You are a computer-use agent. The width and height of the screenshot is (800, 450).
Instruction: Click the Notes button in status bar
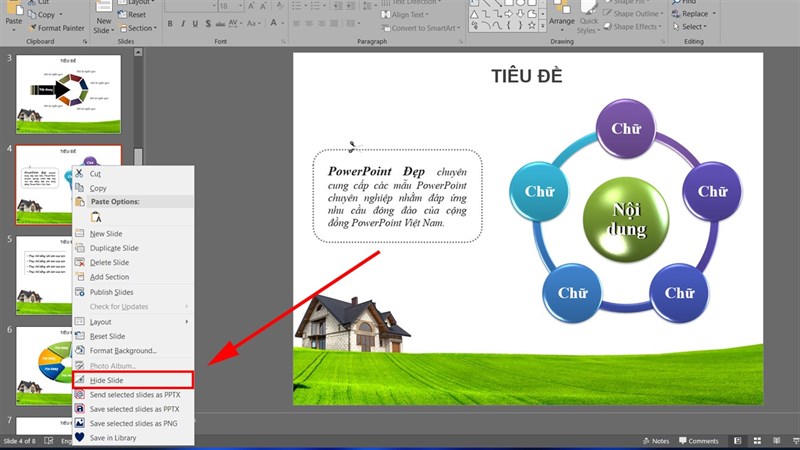tap(656, 441)
